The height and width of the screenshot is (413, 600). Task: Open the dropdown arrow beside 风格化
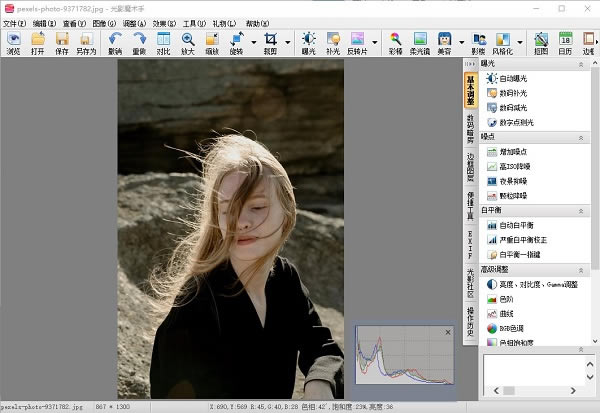[x=520, y=42]
